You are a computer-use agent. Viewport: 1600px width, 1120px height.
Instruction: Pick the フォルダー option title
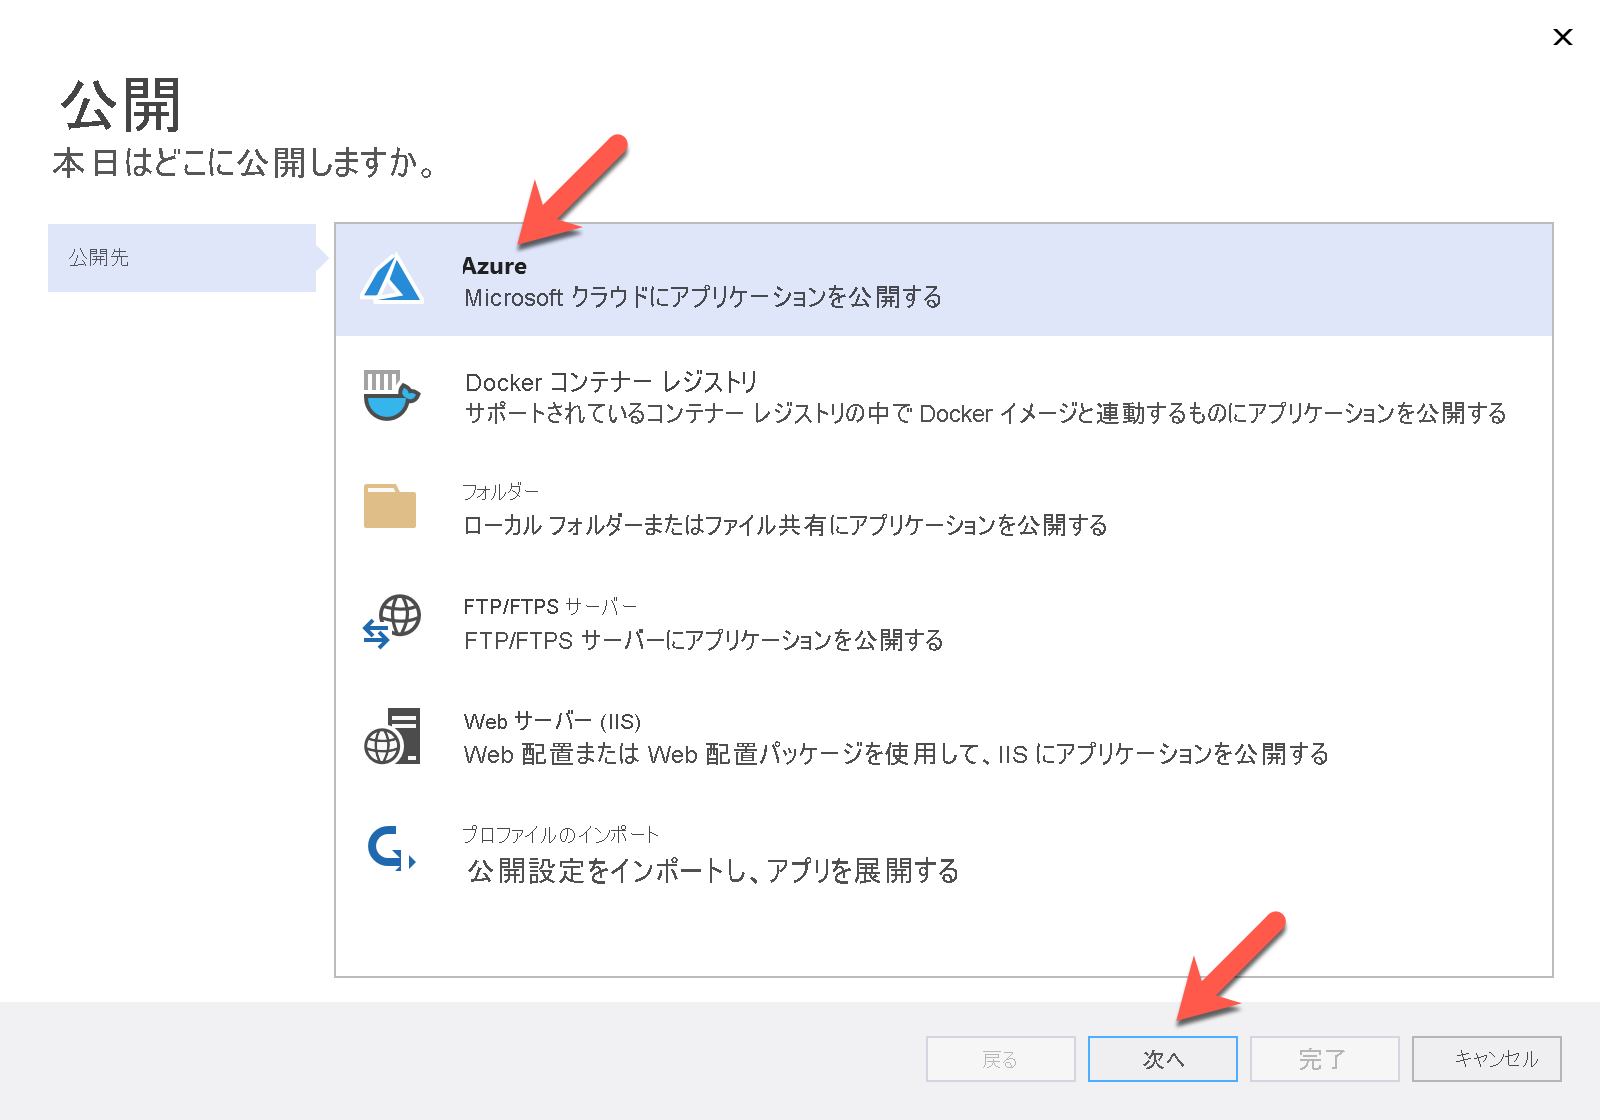(500, 491)
